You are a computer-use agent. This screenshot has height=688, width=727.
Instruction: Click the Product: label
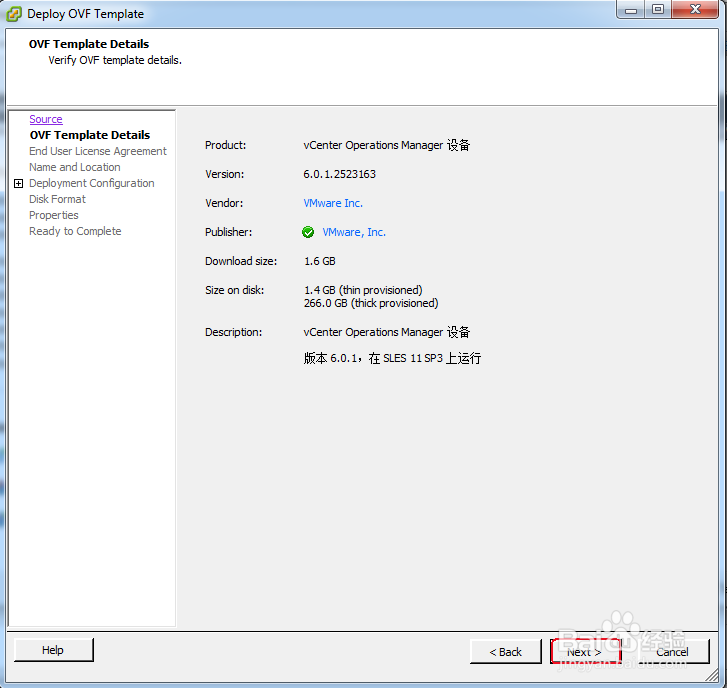(x=226, y=145)
